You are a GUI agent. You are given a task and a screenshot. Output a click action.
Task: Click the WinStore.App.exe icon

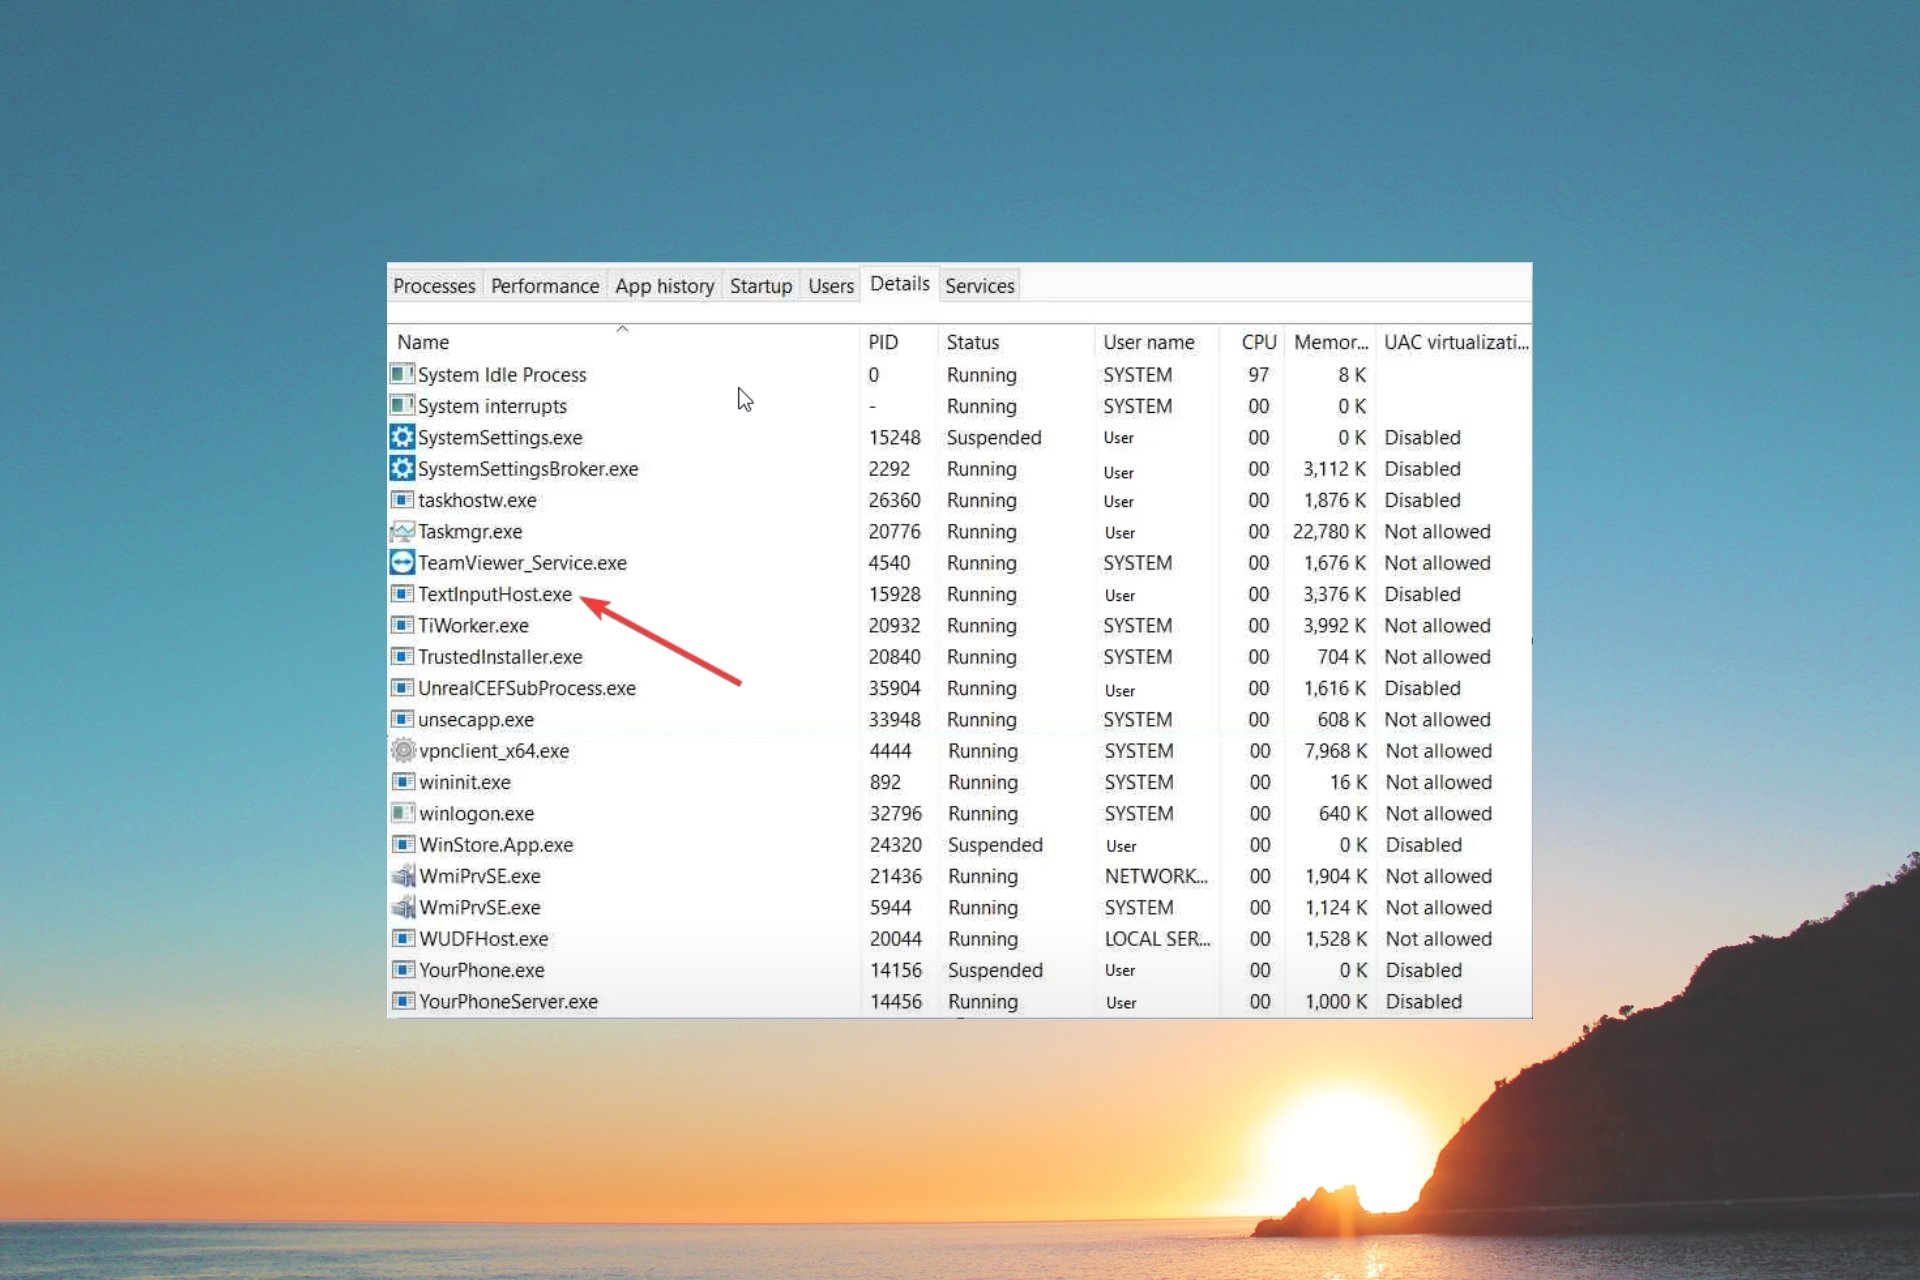pos(403,844)
